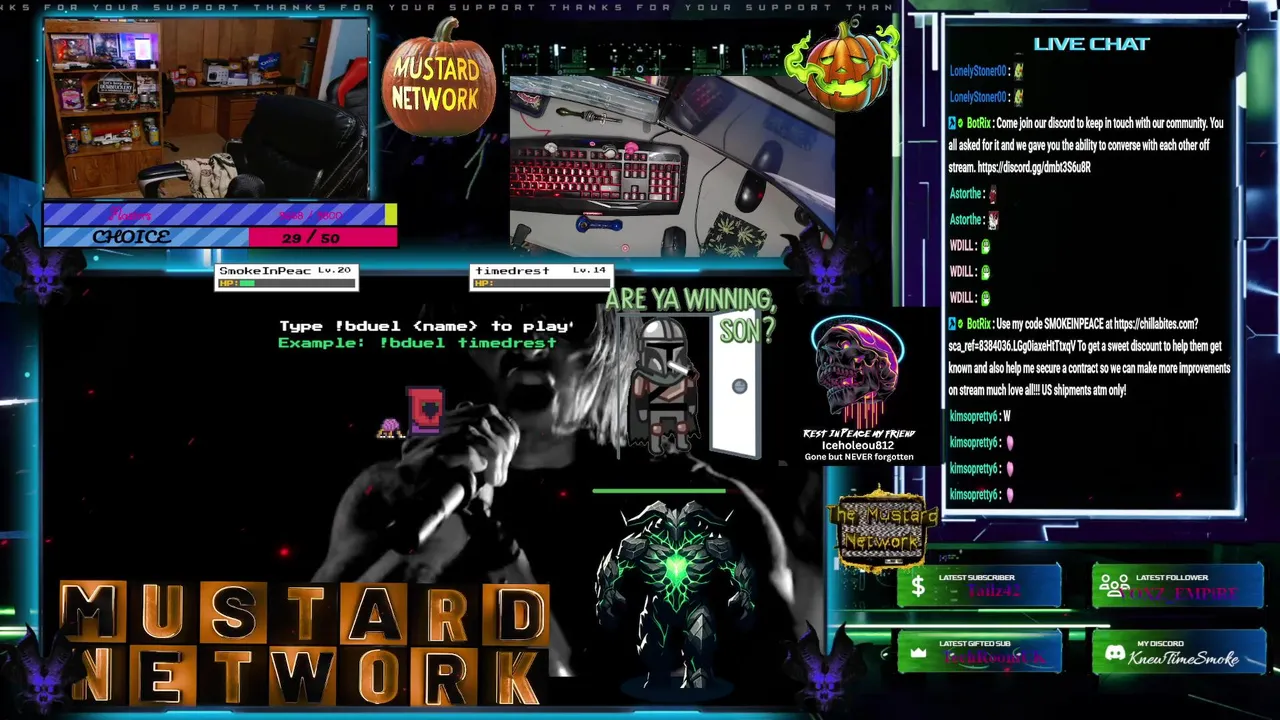
Task: Click the red heart banner sprite
Action: click(425, 410)
